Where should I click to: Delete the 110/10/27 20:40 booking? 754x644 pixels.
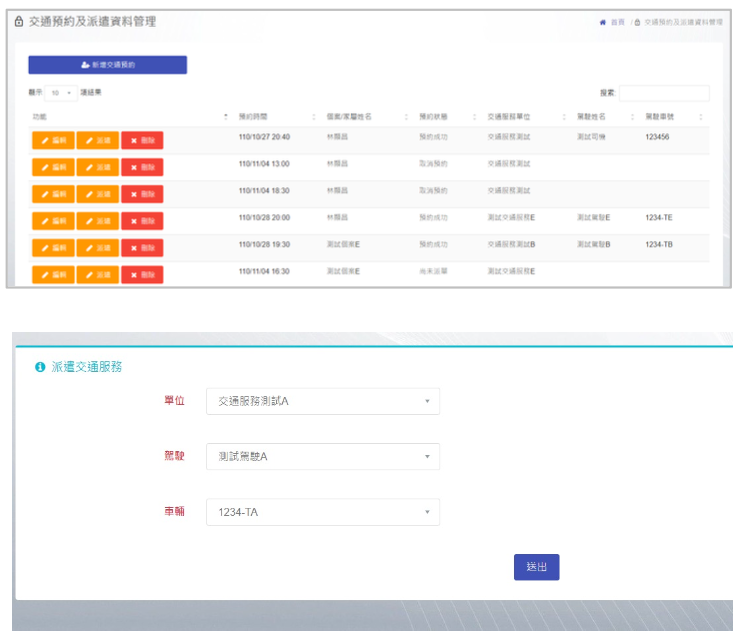[x=142, y=140]
